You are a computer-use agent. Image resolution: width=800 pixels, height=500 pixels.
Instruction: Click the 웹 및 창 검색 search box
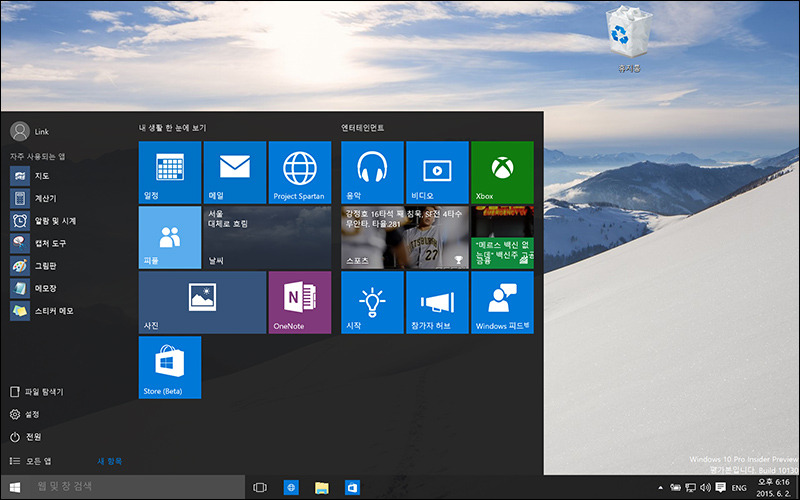point(138,487)
